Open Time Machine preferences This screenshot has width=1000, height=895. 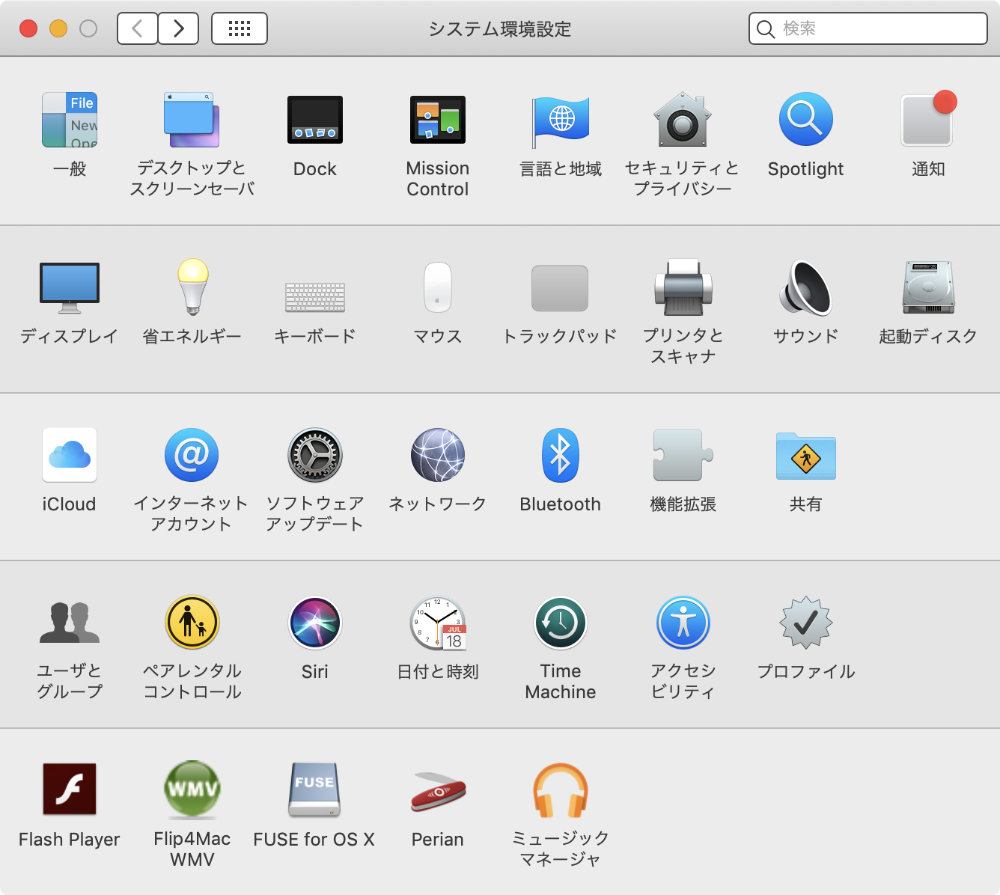click(x=560, y=623)
